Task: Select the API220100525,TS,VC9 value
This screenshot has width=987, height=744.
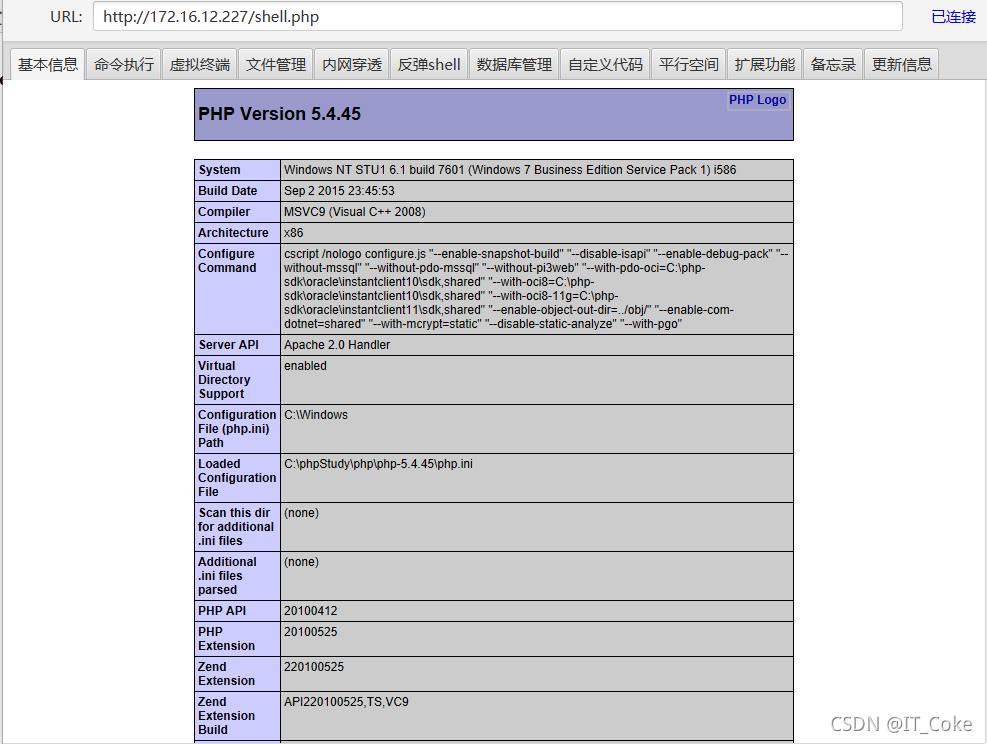Action: coord(346,702)
